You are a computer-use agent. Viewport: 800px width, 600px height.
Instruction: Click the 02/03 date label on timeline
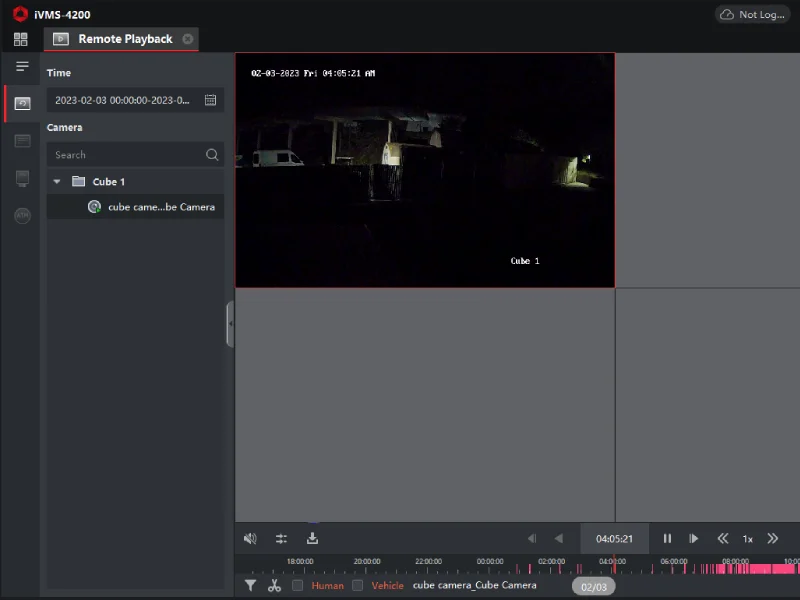point(594,587)
